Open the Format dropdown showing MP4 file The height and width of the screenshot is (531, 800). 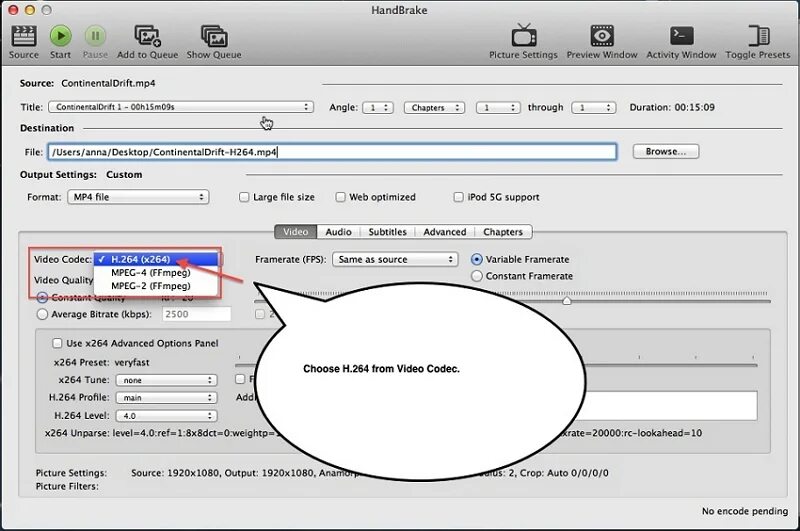click(138, 197)
